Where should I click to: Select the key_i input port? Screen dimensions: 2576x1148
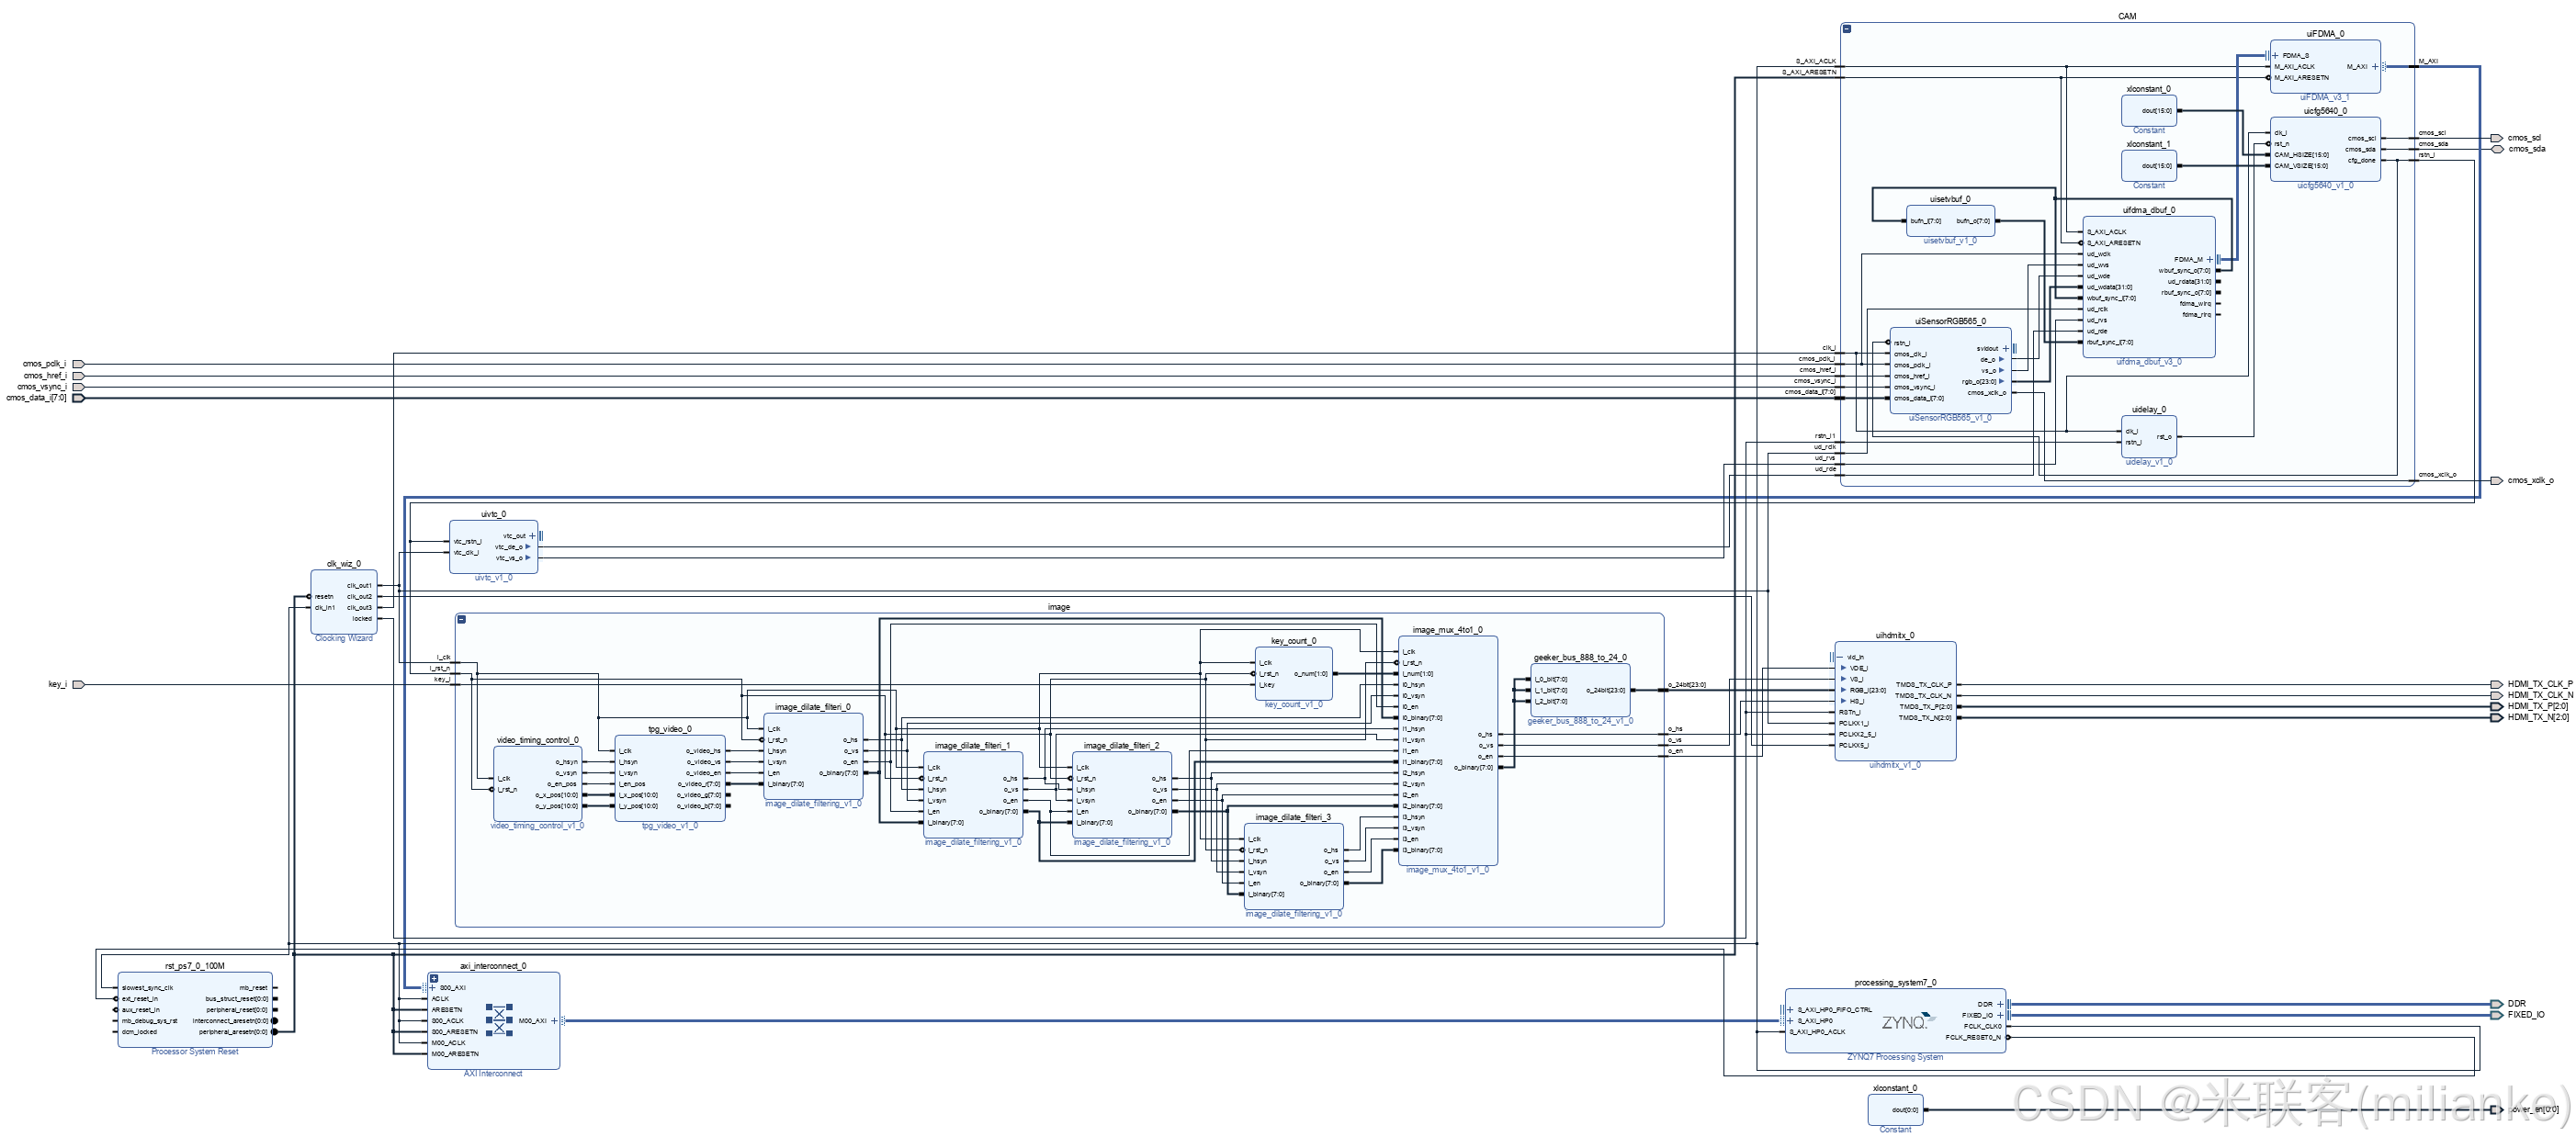[x=78, y=685]
